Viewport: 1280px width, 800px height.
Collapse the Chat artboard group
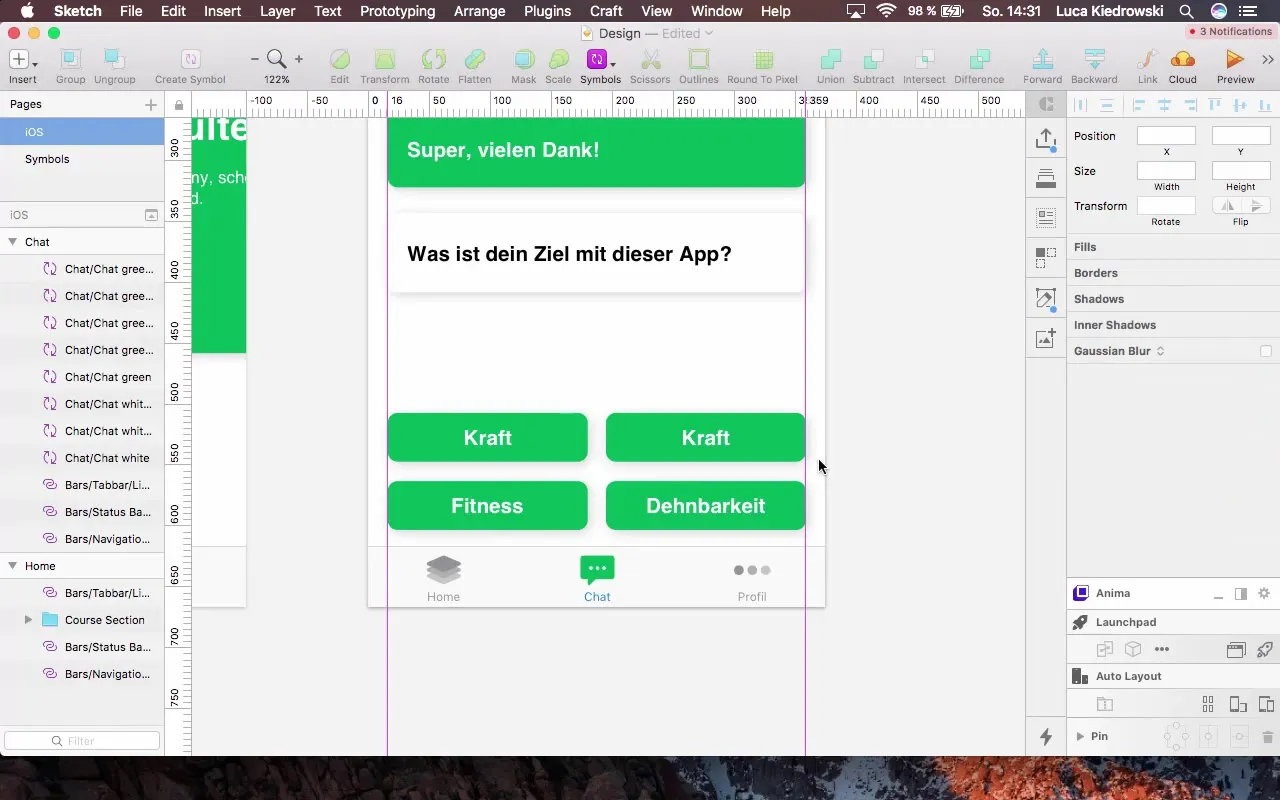pyautogui.click(x=13, y=242)
